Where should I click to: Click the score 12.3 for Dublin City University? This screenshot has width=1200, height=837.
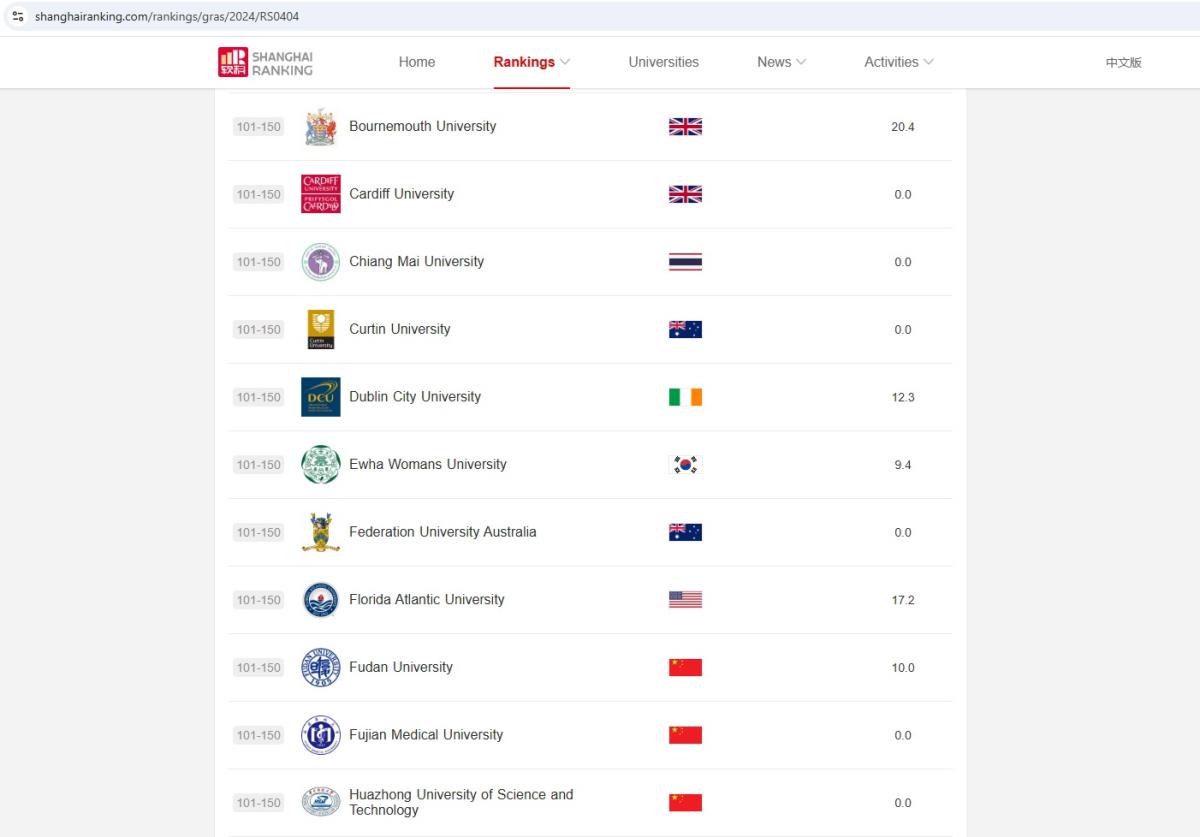(x=903, y=397)
